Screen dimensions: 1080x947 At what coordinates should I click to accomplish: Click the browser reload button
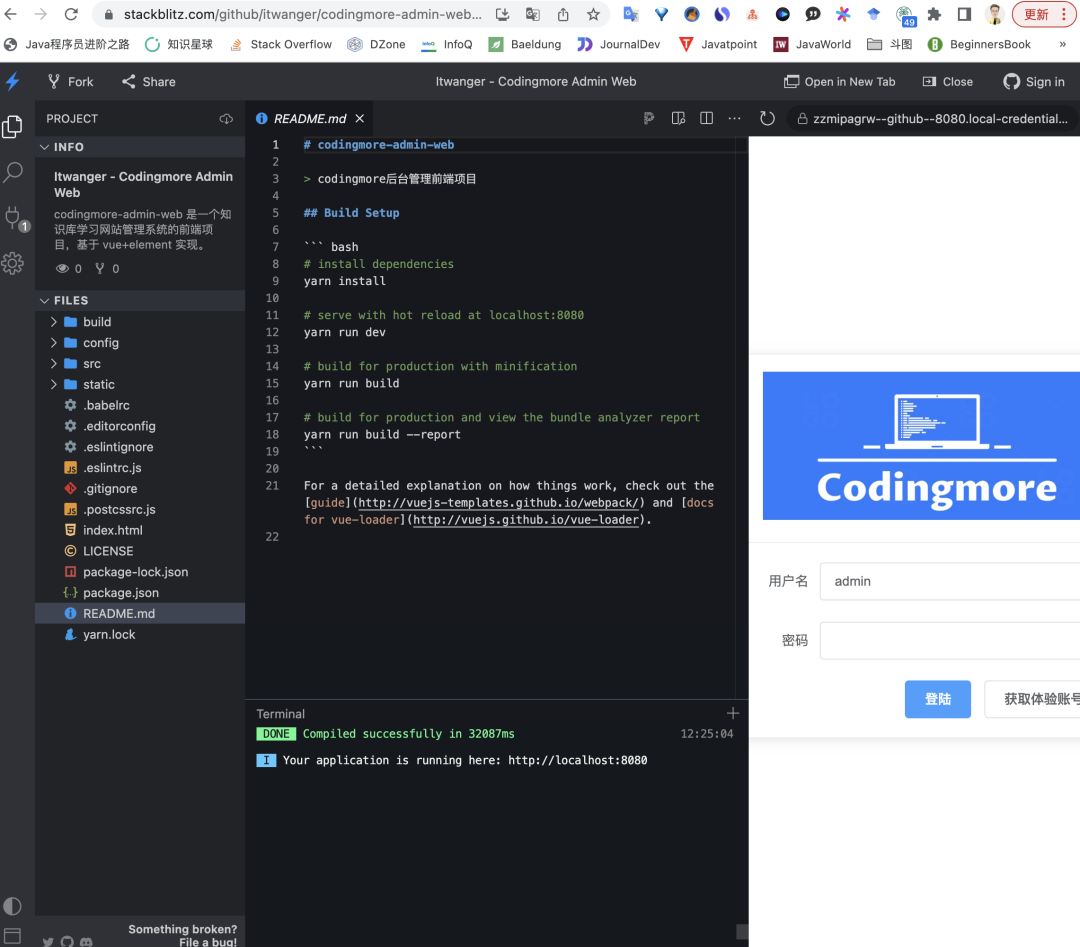pyautogui.click(x=71, y=14)
